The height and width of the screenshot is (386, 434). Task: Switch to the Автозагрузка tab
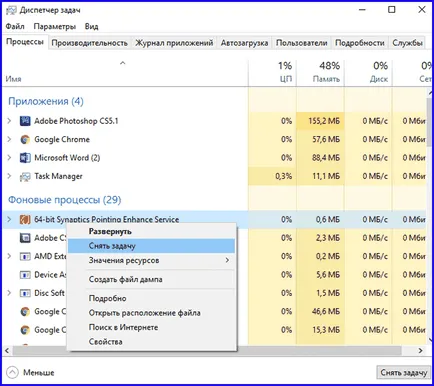click(x=244, y=43)
